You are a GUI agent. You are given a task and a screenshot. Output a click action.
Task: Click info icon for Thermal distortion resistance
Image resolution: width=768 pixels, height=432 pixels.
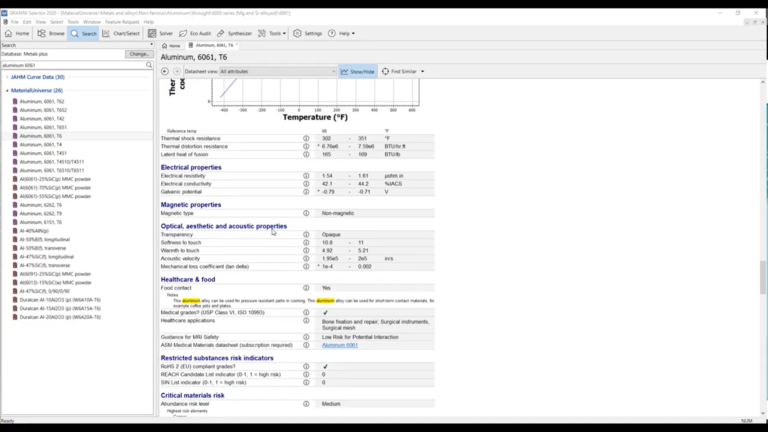(x=306, y=146)
